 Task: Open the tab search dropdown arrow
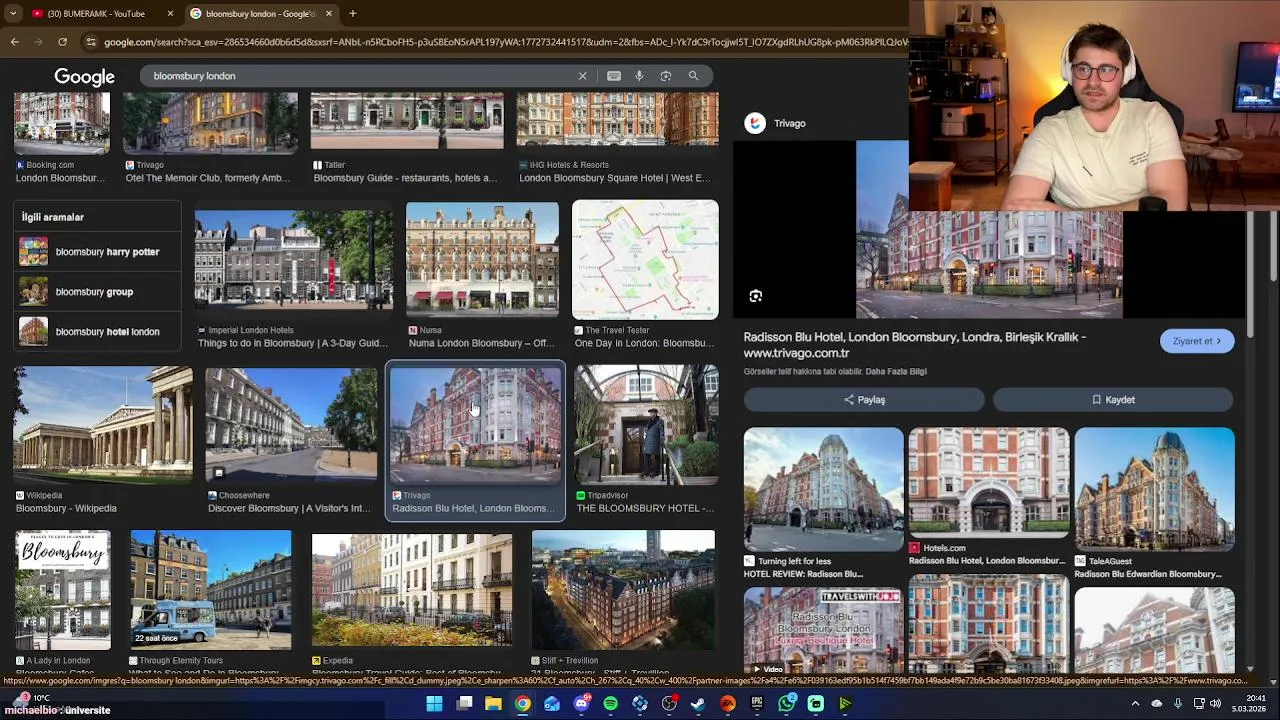pyautogui.click(x=12, y=13)
